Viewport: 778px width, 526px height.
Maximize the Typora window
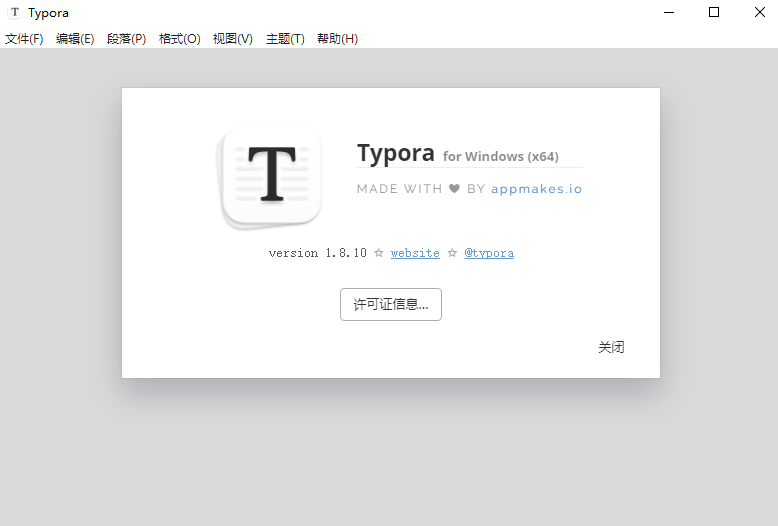coord(714,13)
